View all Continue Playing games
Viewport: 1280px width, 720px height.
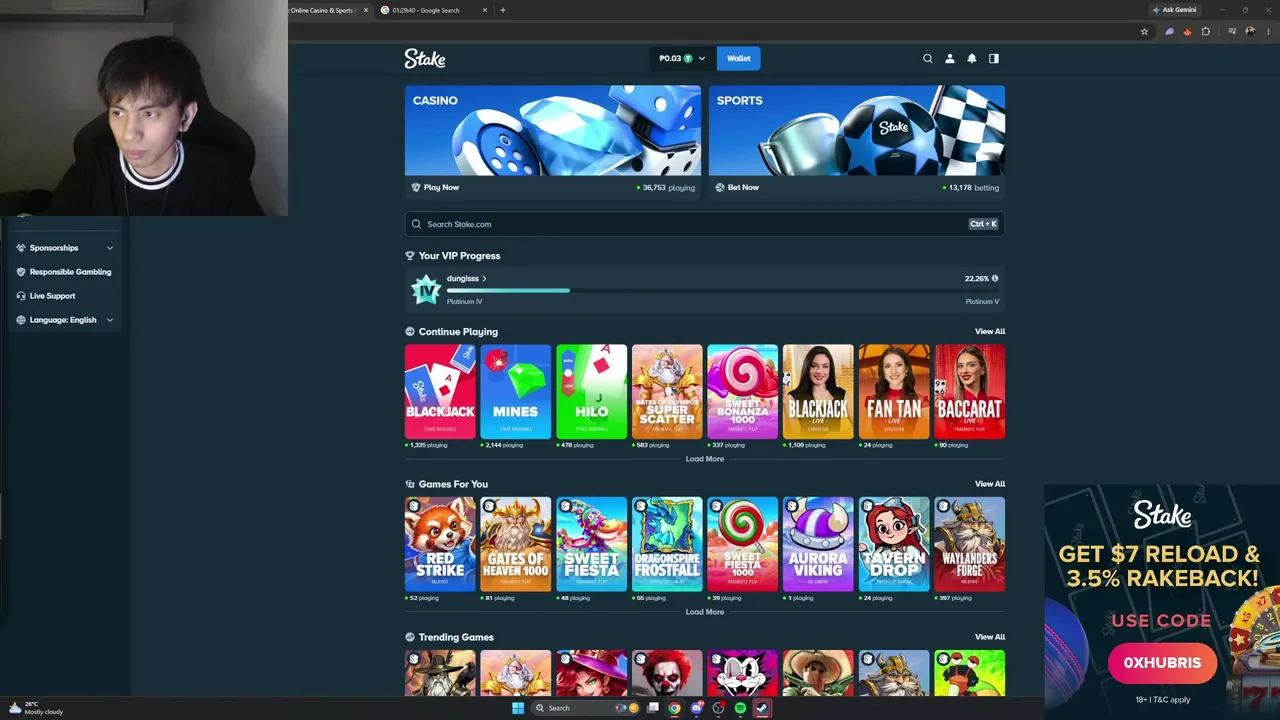[x=990, y=331]
